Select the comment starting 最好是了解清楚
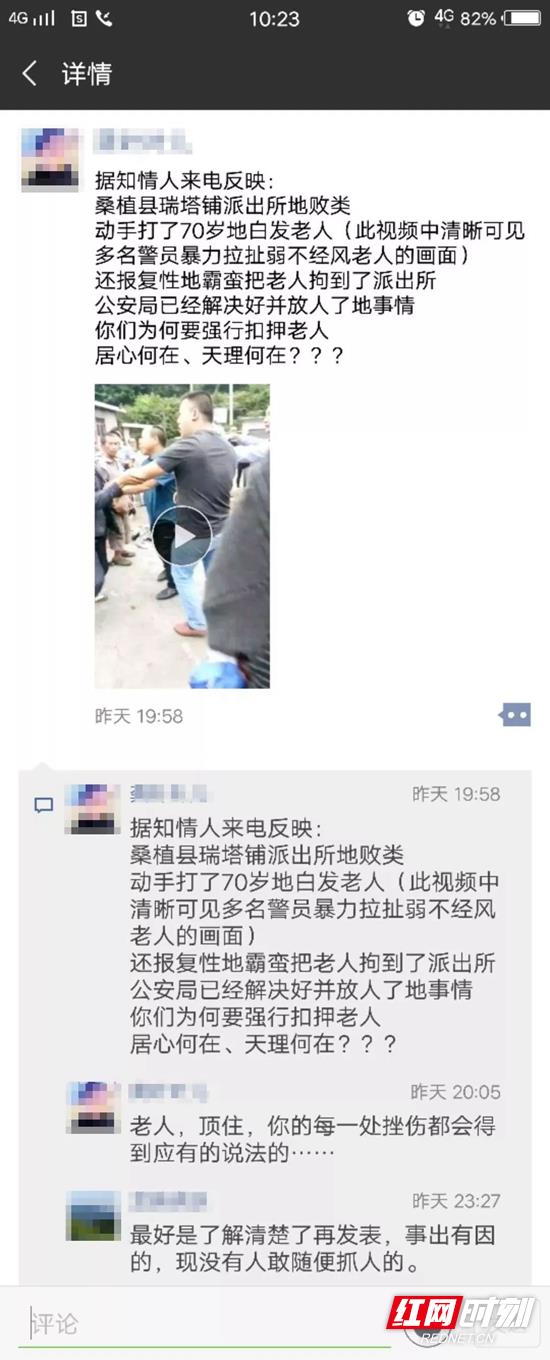 [x=313, y=1248]
